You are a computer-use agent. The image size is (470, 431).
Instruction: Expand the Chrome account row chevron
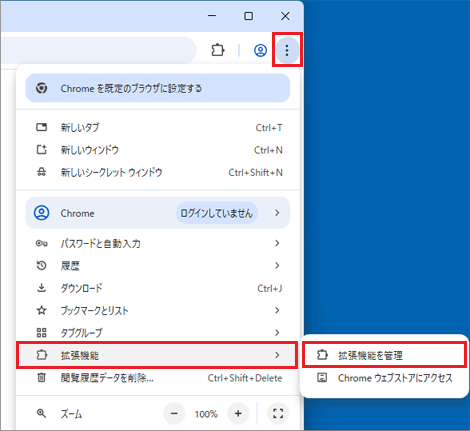point(277,213)
